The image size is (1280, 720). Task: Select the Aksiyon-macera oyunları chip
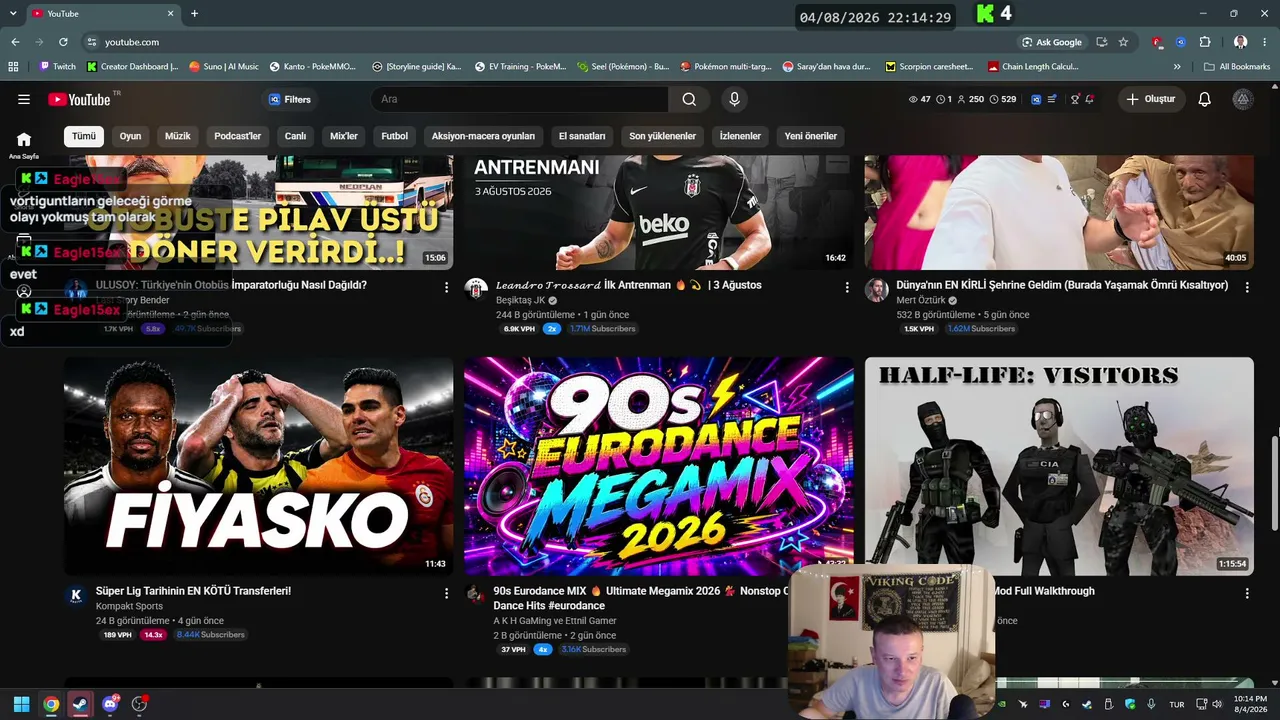coord(483,136)
